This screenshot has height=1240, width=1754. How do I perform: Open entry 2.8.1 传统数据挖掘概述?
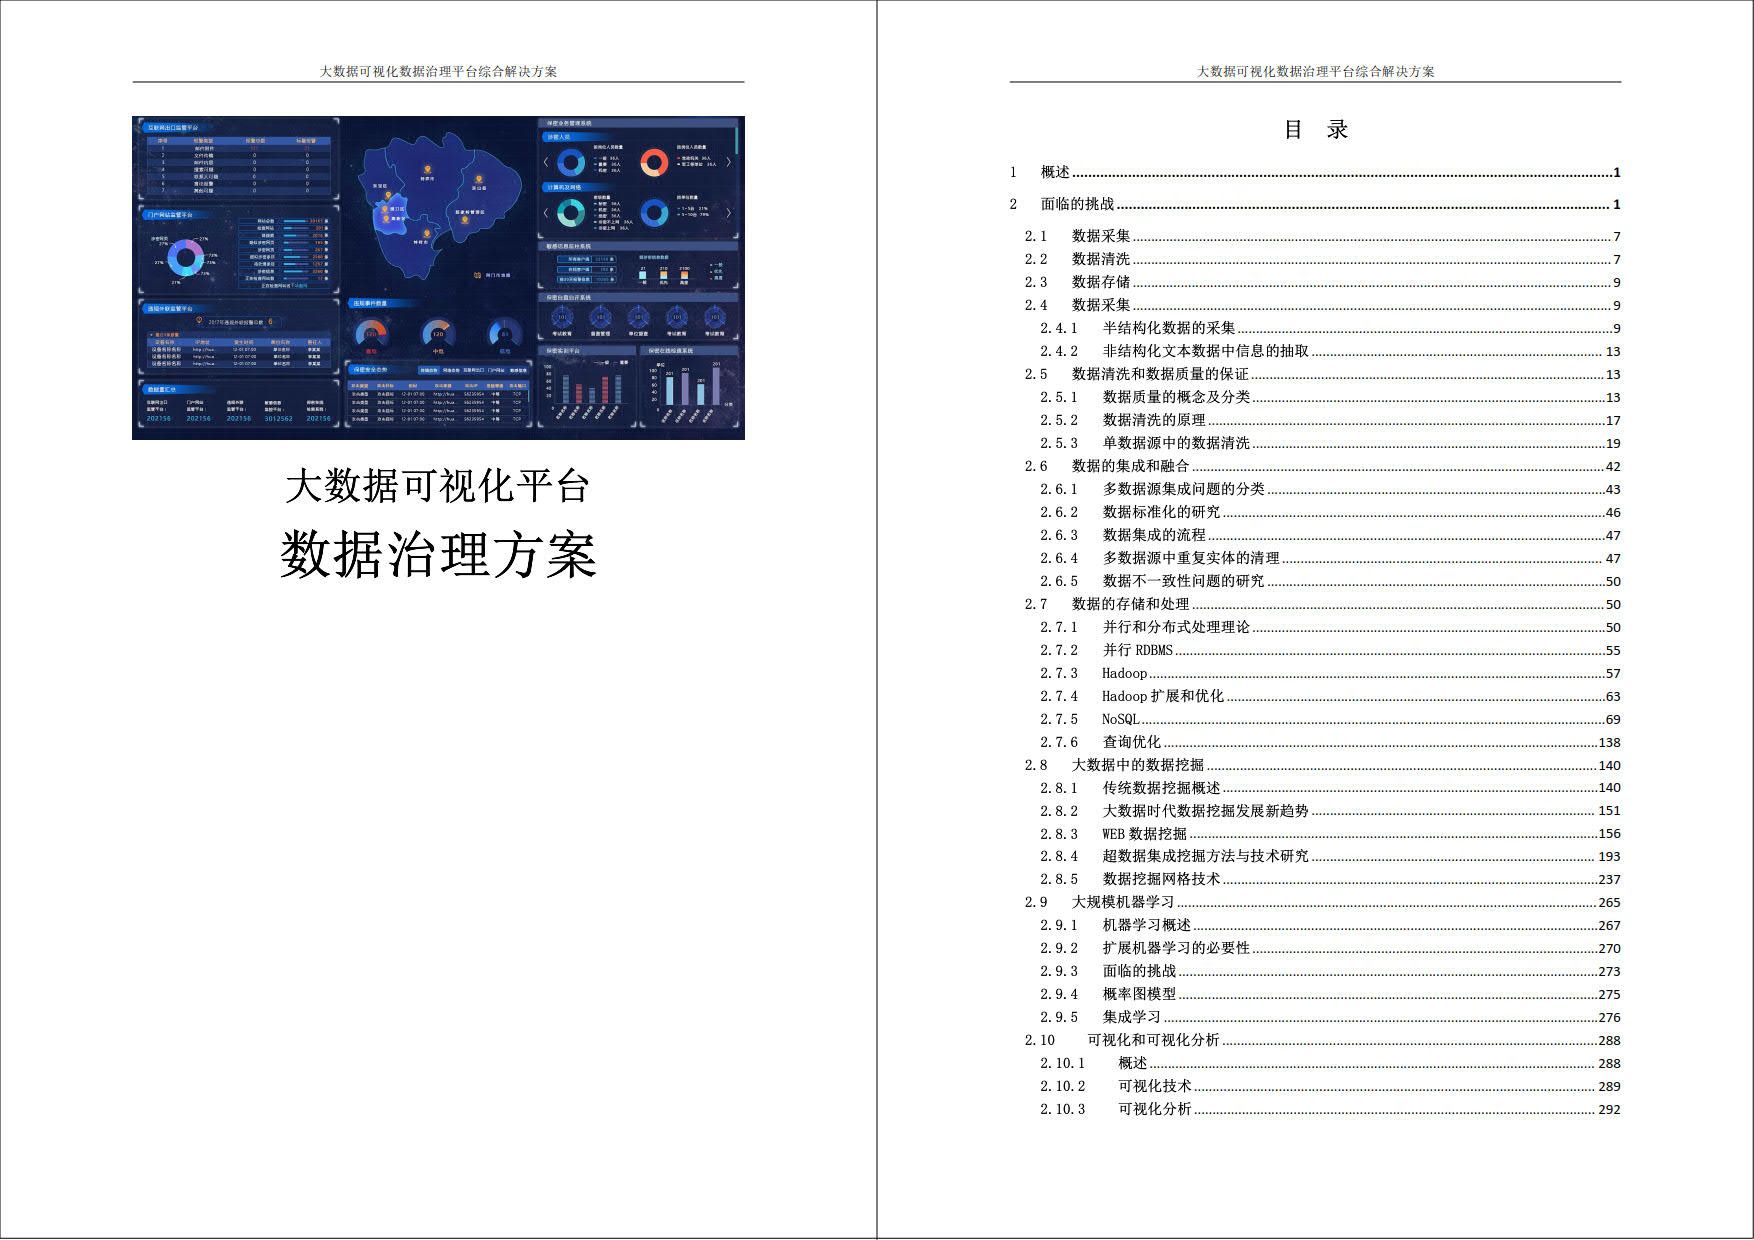pos(1330,788)
